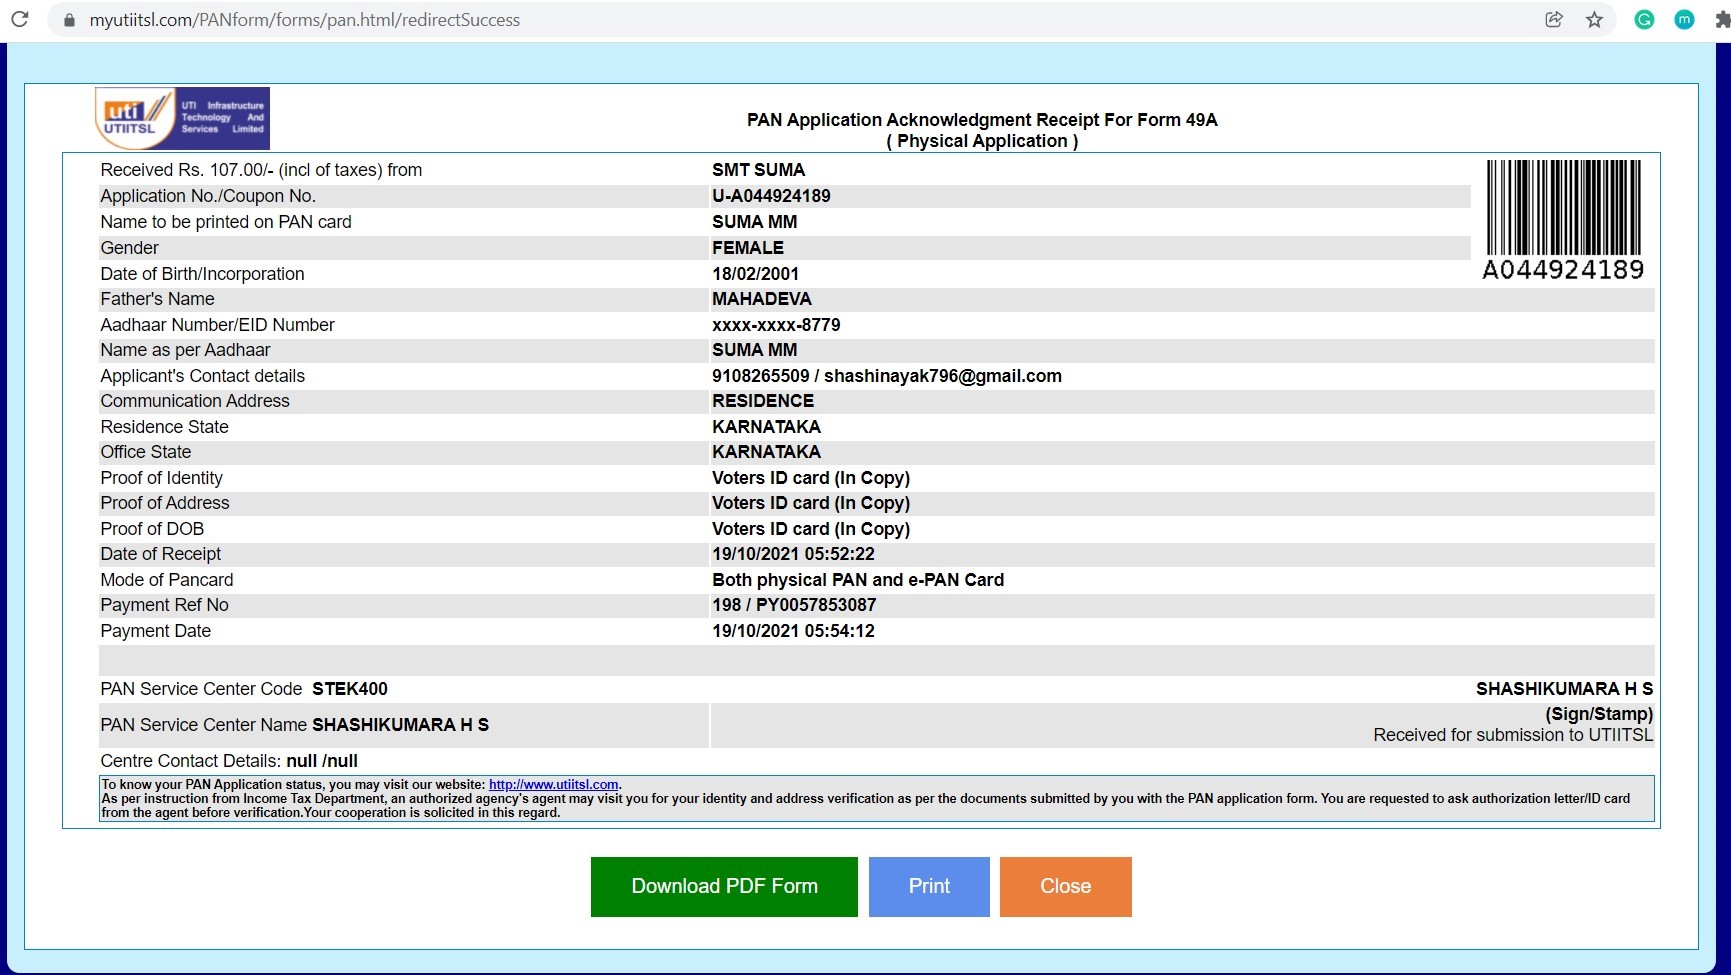Click Communication Address value RESIDENCE
This screenshot has height=975, width=1731.
click(x=763, y=401)
